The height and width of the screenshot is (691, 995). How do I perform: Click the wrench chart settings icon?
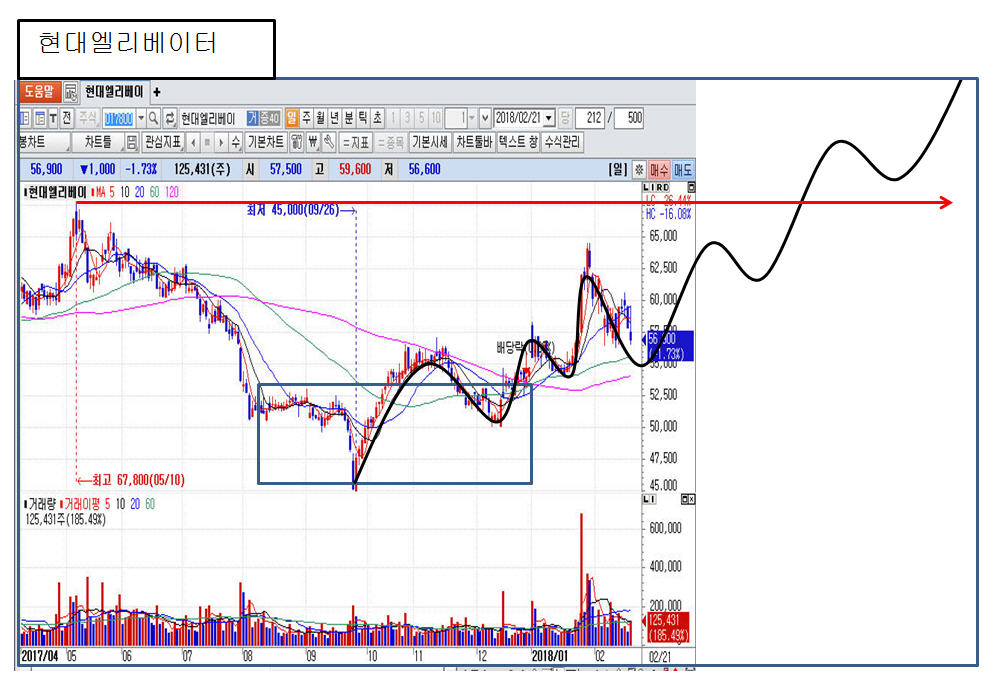pyautogui.click(x=327, y=142)
